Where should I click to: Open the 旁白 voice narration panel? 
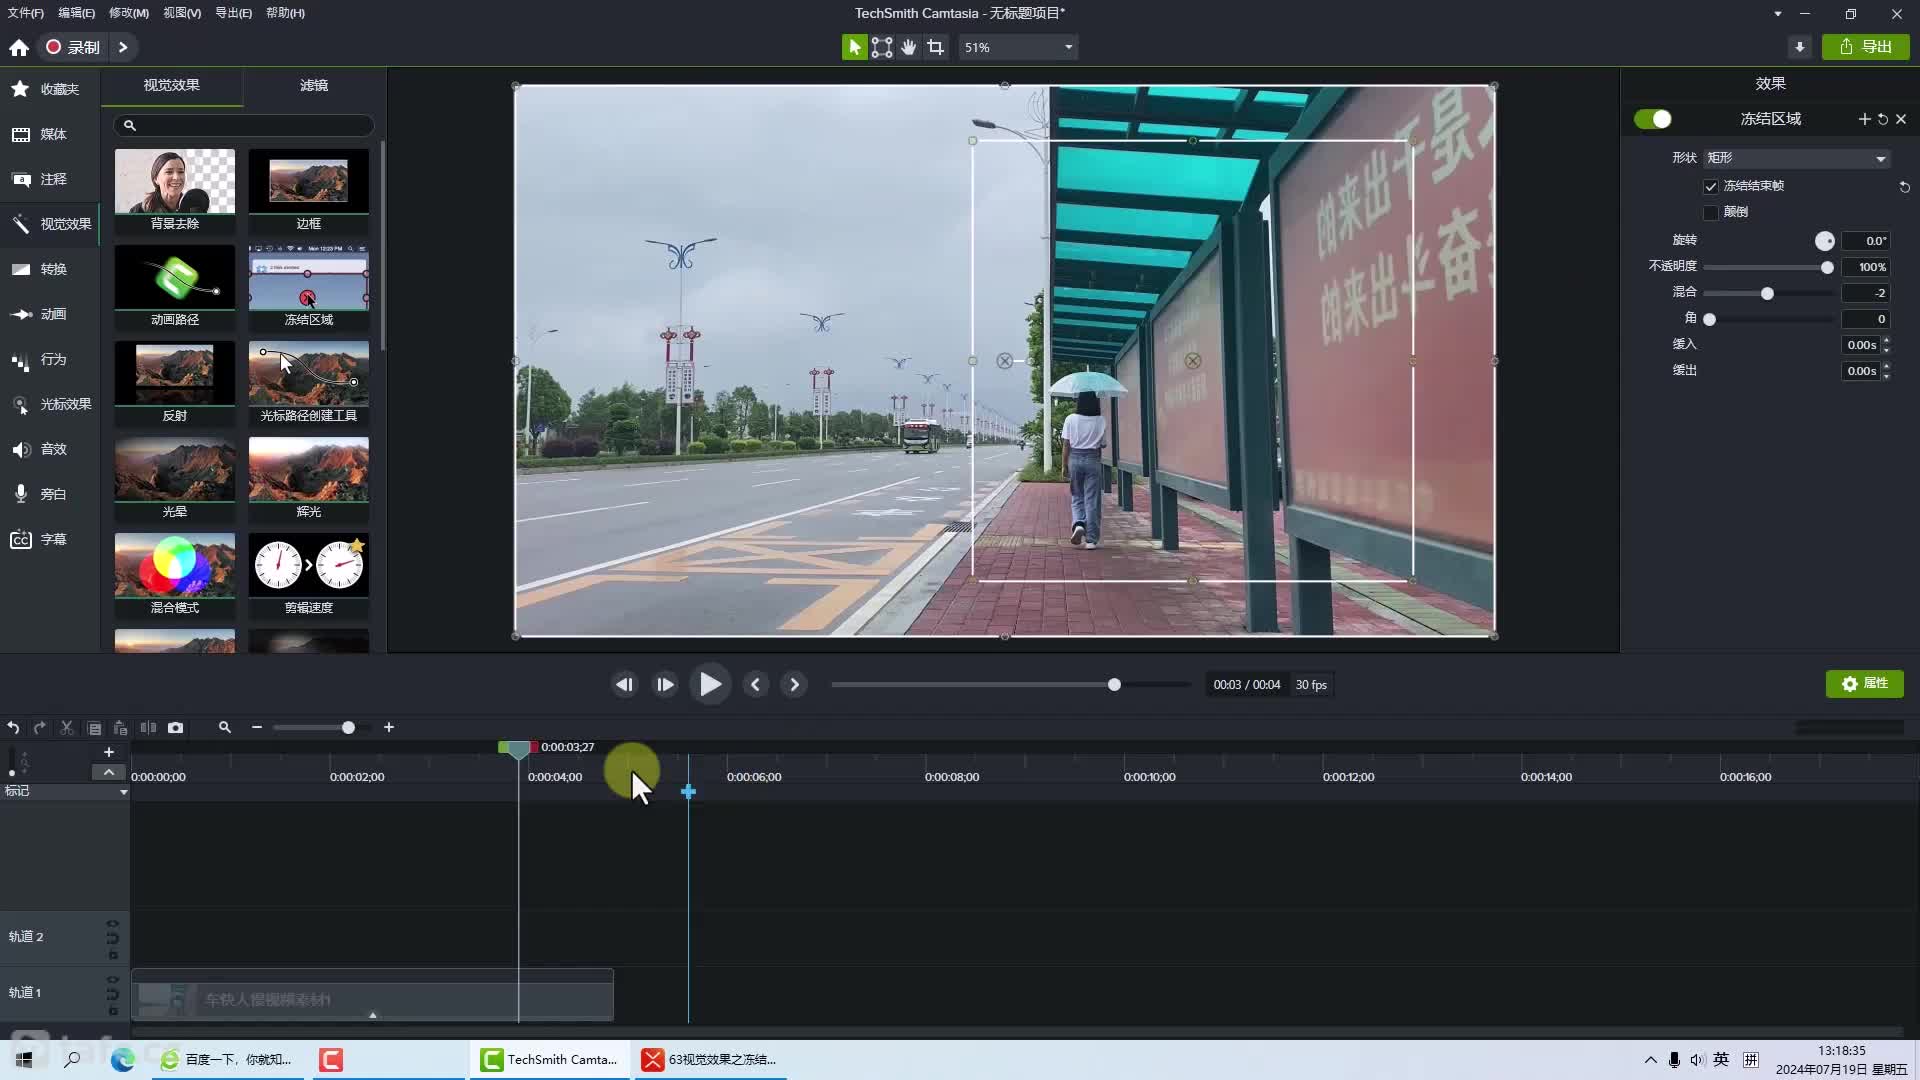[49, 494]
